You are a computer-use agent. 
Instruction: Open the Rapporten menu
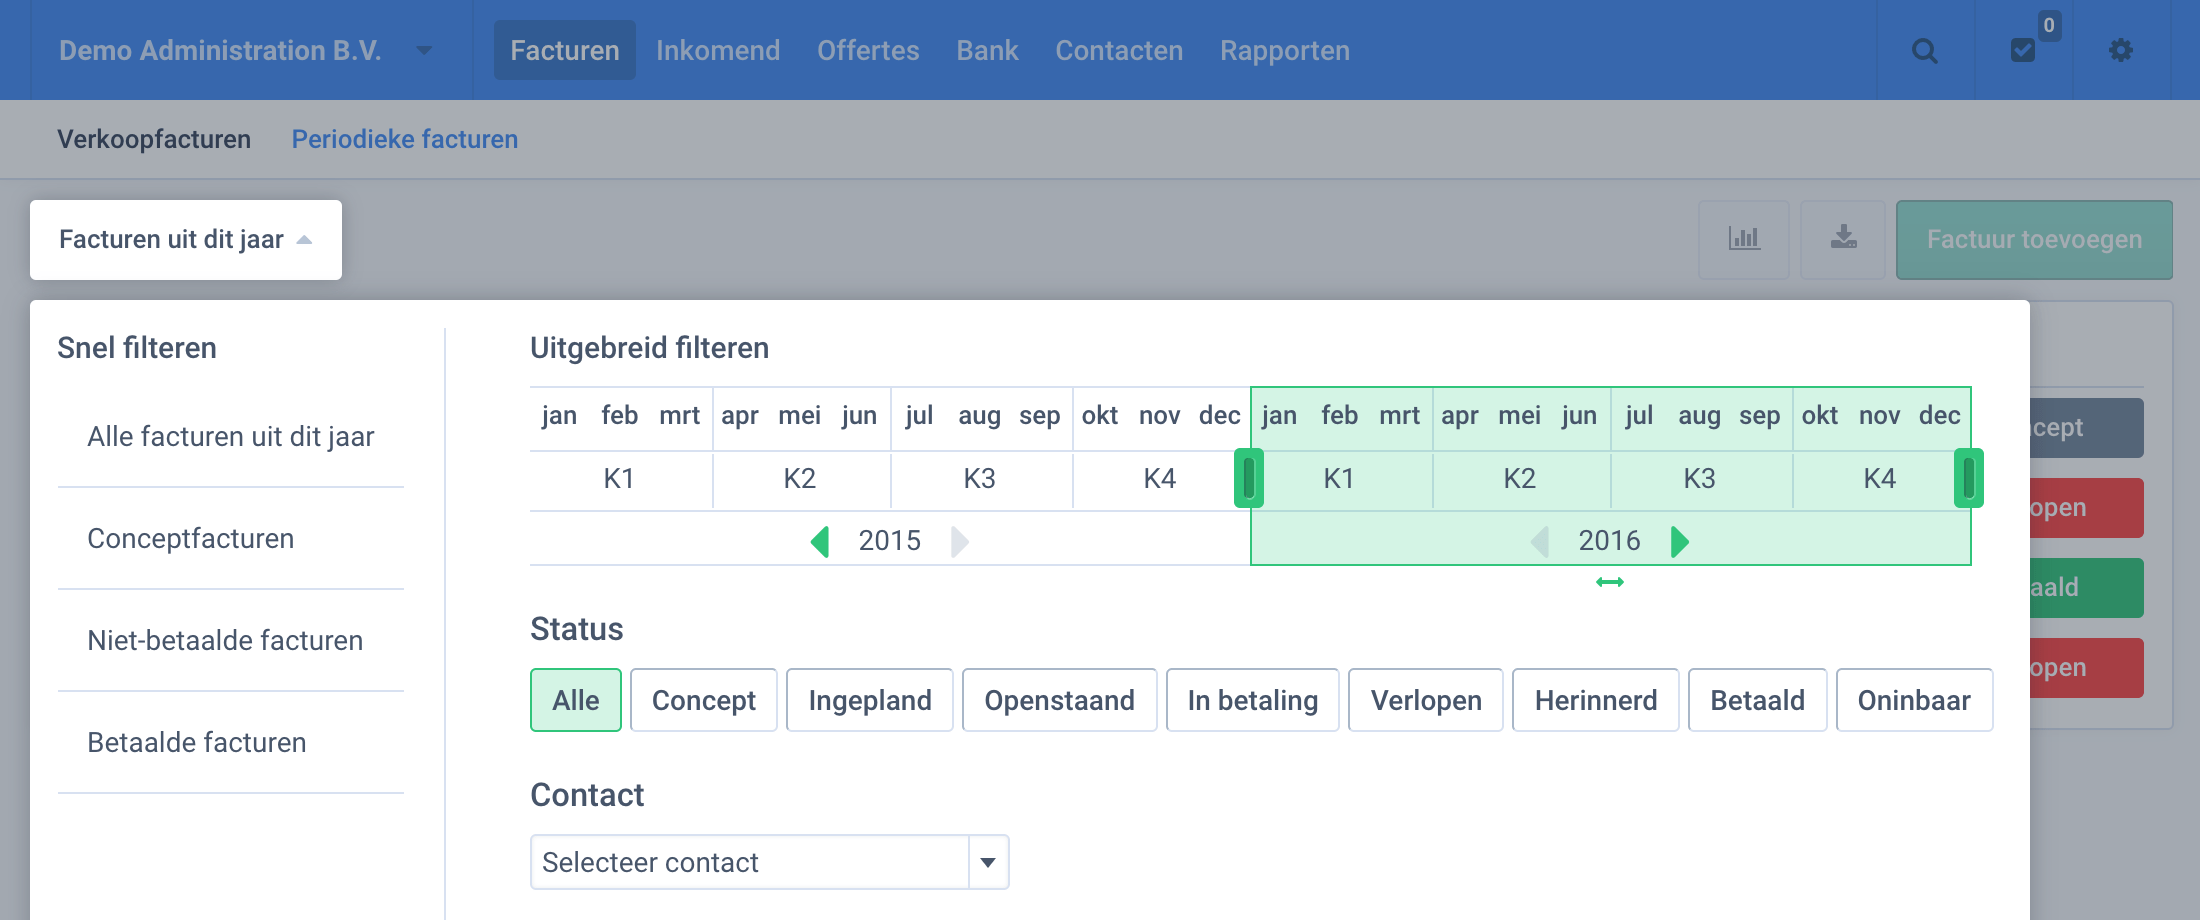pyautogui.click(x=1284, y=50)
